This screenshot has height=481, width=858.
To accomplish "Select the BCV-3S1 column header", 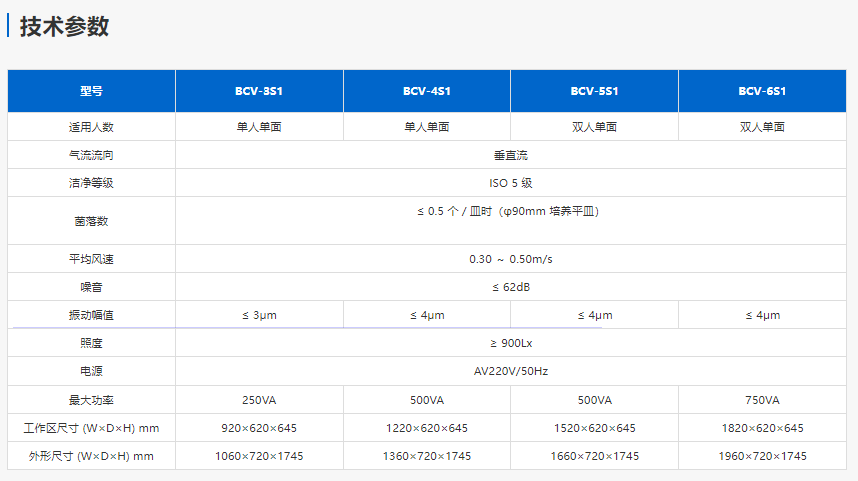I will (259, 91).
